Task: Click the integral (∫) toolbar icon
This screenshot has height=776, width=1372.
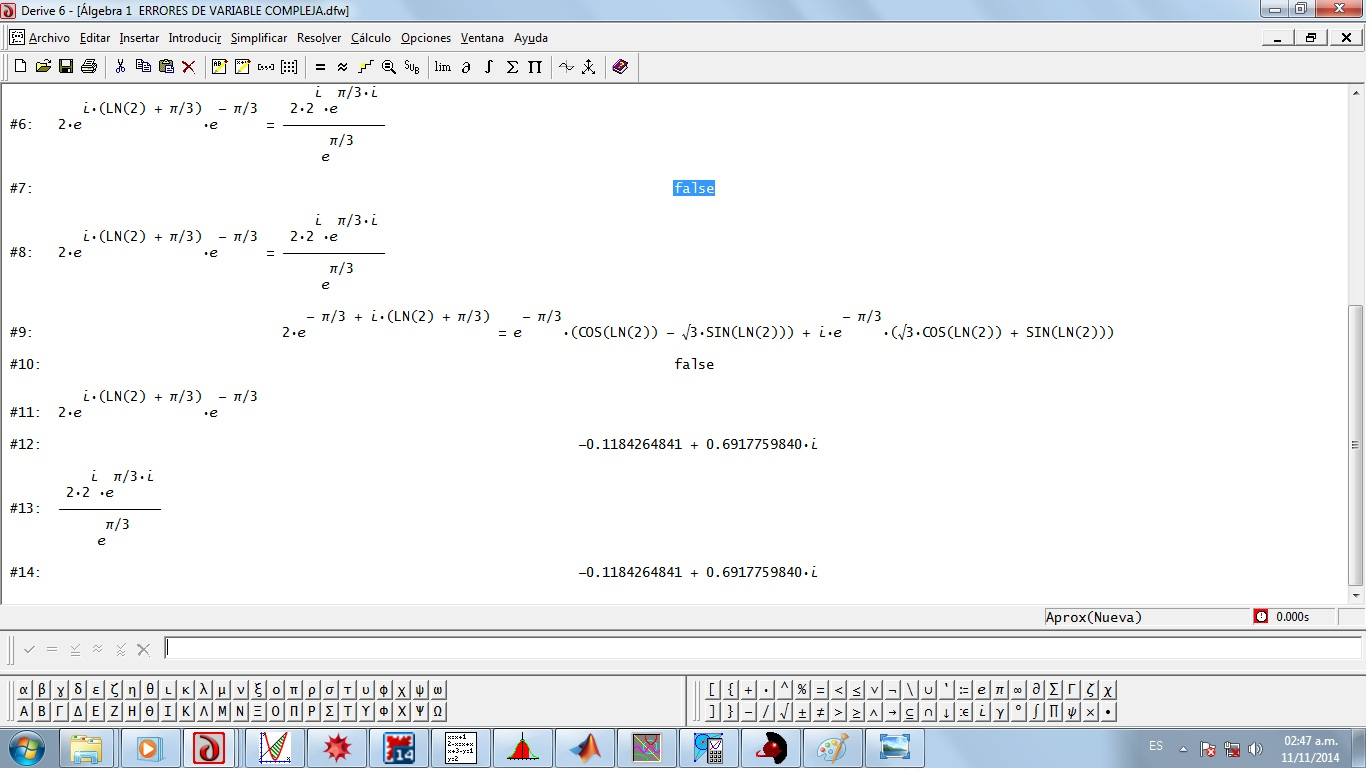Action: 489,67
